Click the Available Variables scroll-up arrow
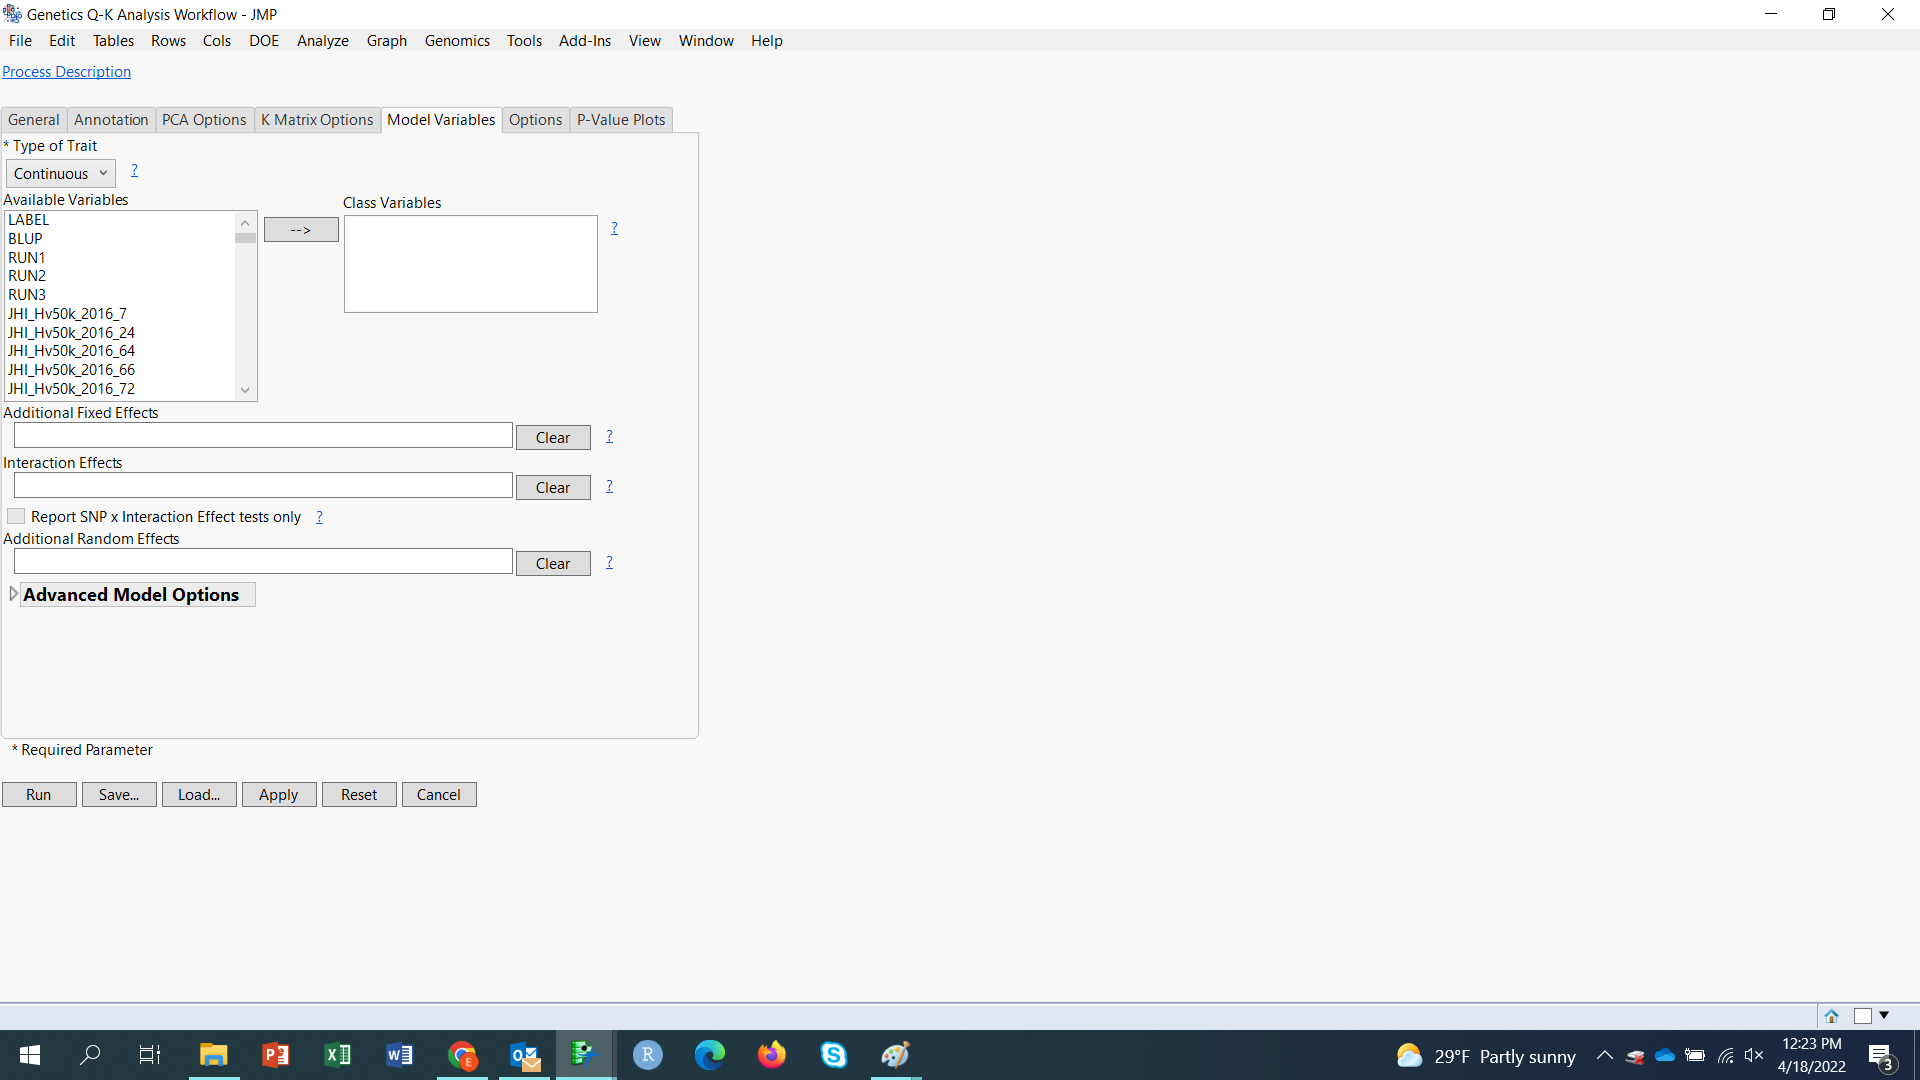The image size is (1920, 1080). click(245, 222)
